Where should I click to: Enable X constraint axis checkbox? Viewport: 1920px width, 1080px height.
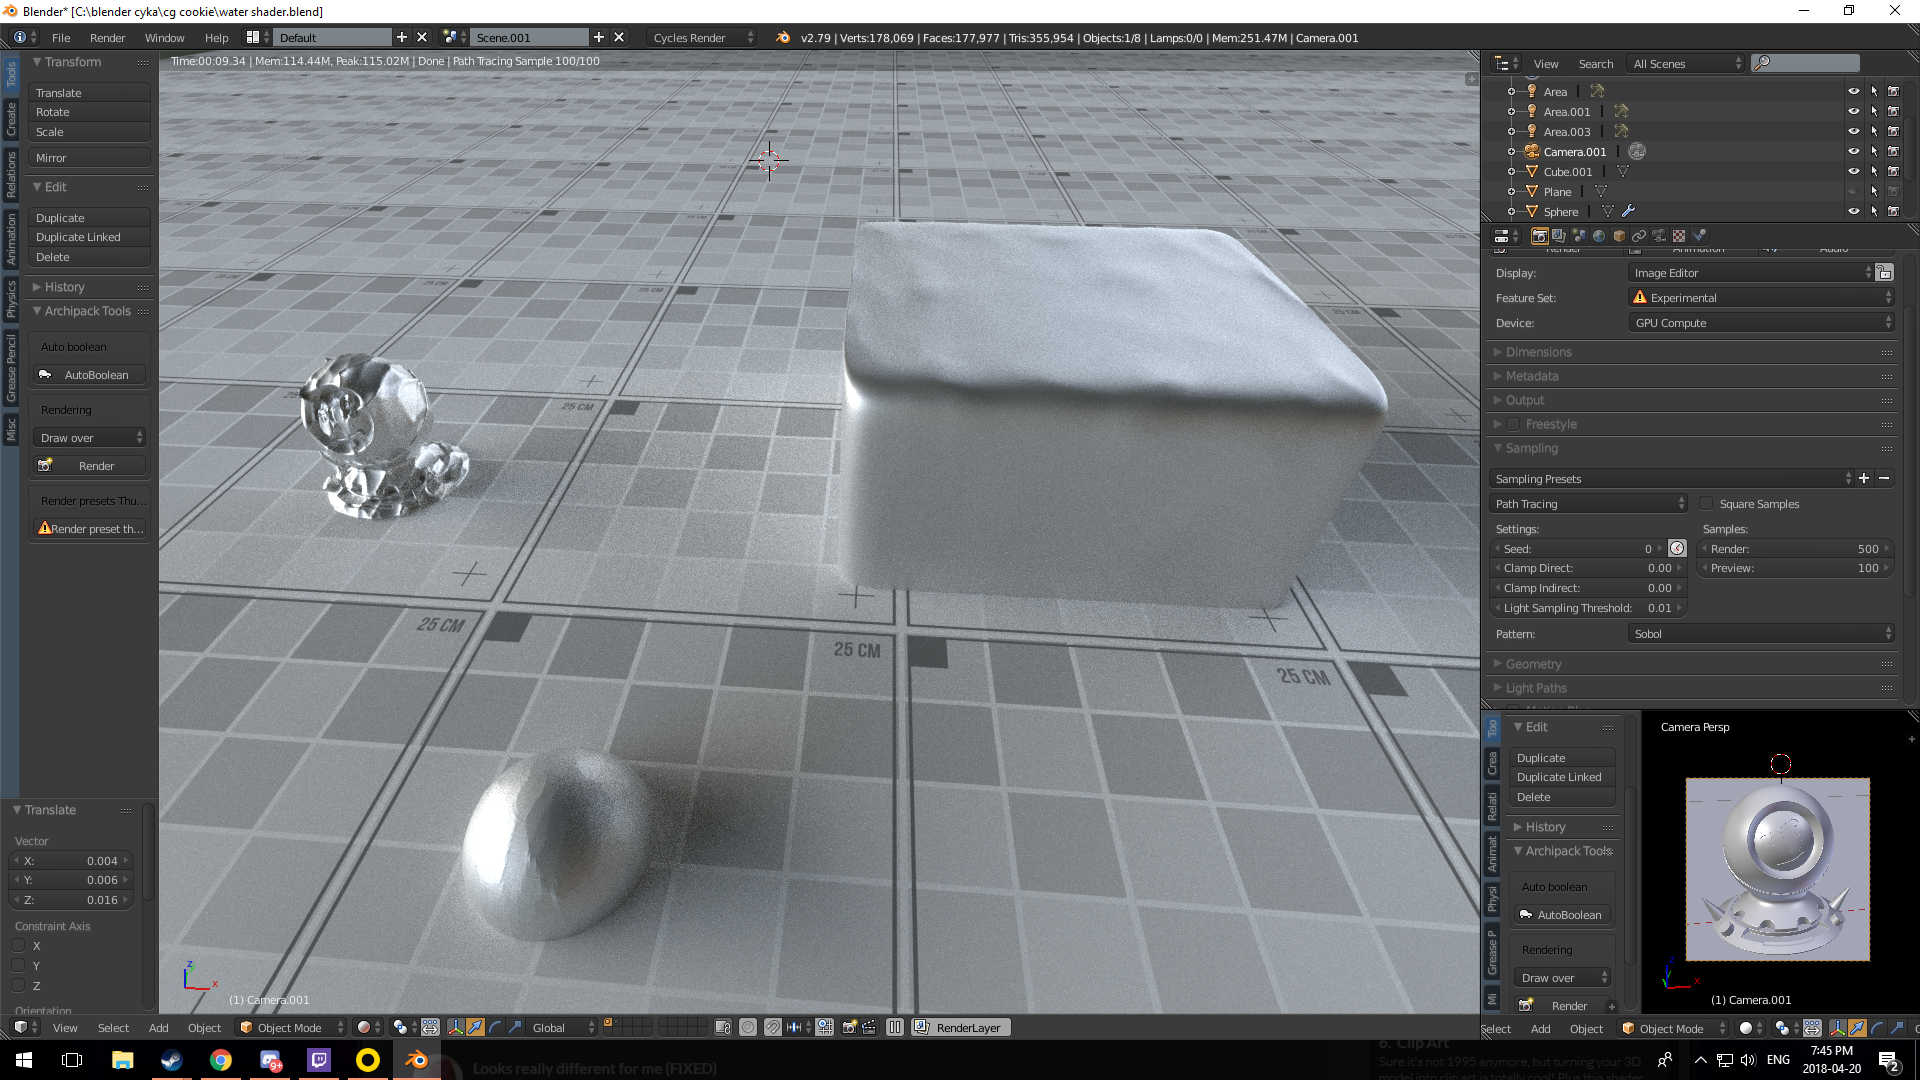pyautogui.click(x=19, y=945)
